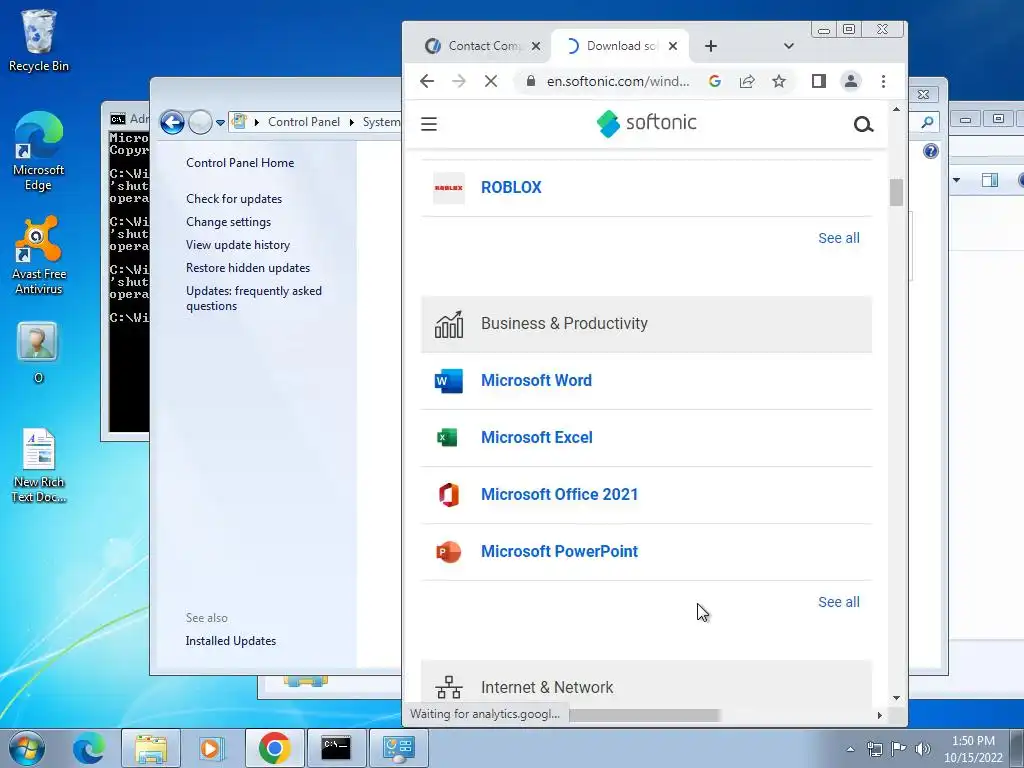Click the Microsoft Office 2021 icon
1024x768 pixels.
tap(449, 494)
